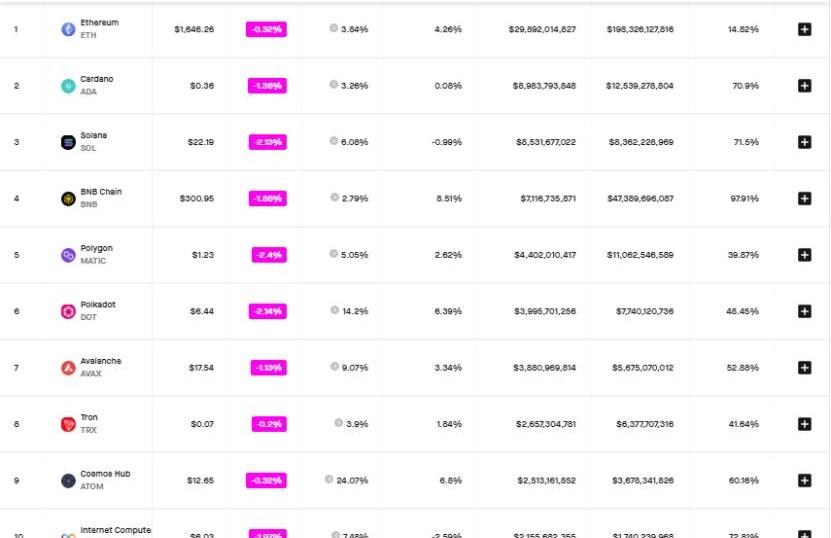Viewport: 831px width, 538px height.
Task: Click the Cardano coin logo icon
Action: click(68, 86)
